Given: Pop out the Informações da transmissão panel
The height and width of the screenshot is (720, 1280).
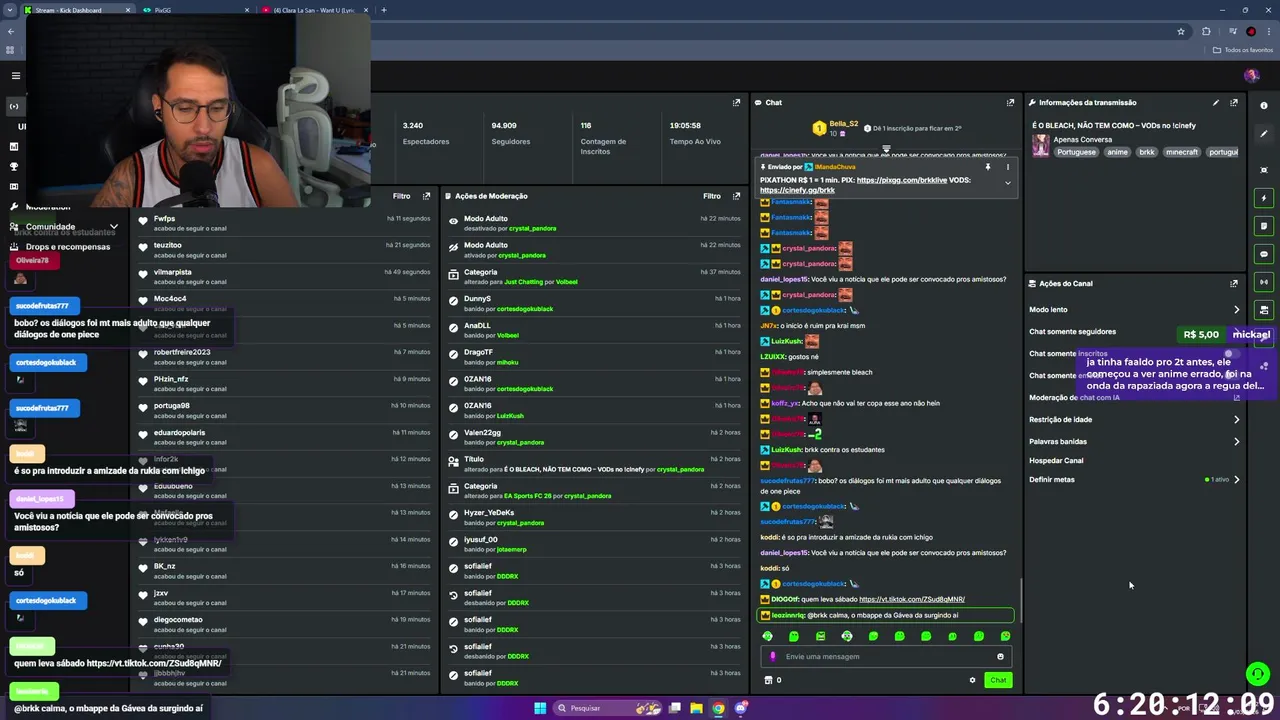Looking at the screenshot, I should pos(1234,102).
